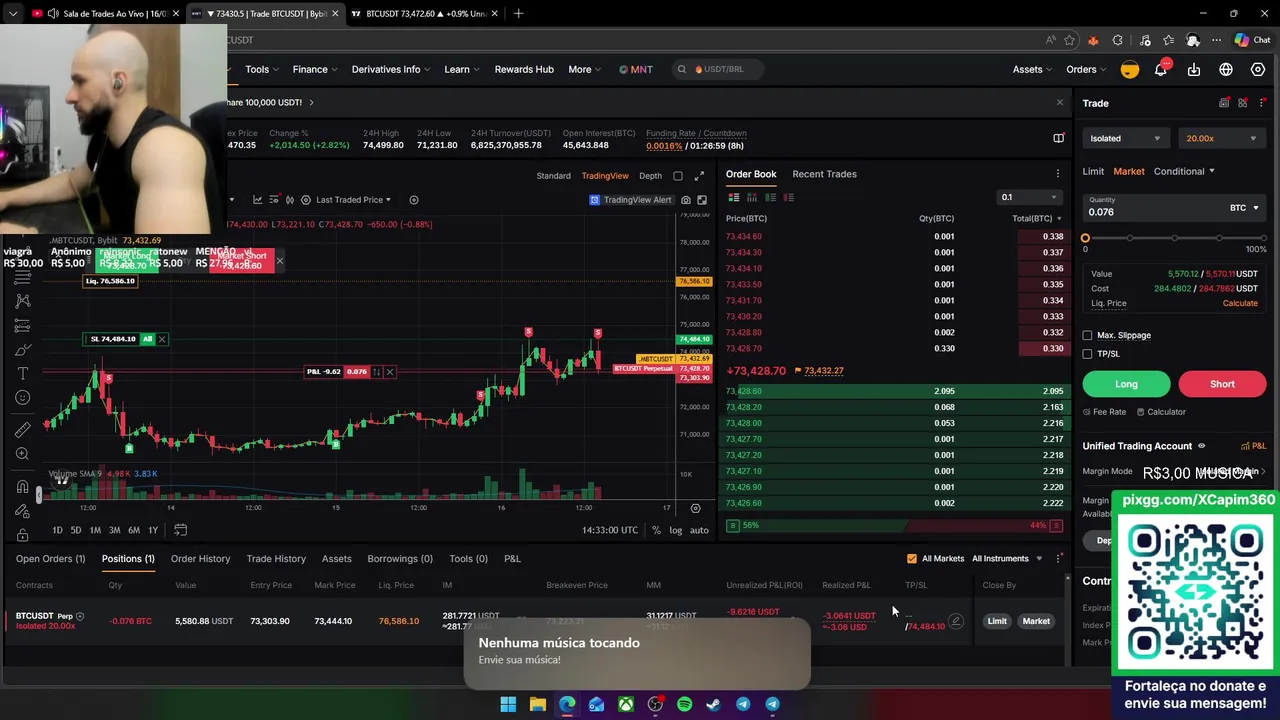Open the Finance menu

[315, 69]
